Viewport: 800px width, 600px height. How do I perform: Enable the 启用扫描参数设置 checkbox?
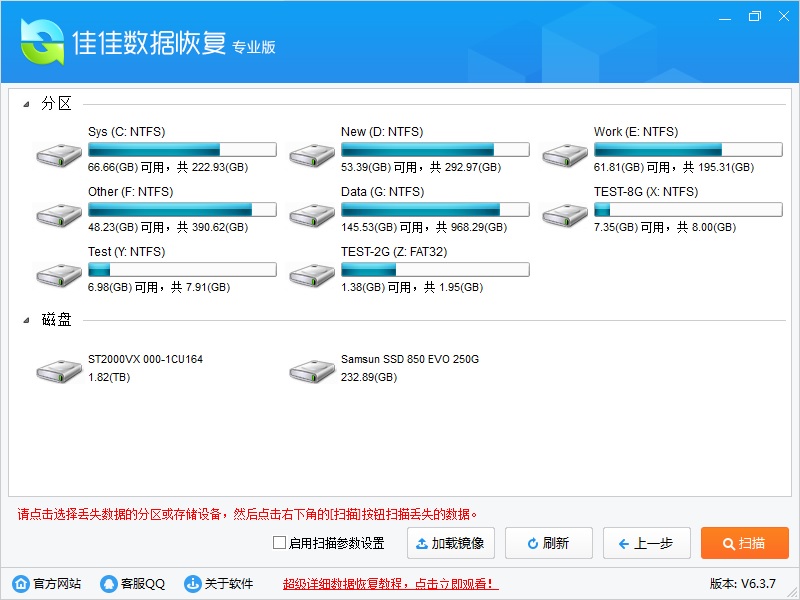tap(280, 543)
